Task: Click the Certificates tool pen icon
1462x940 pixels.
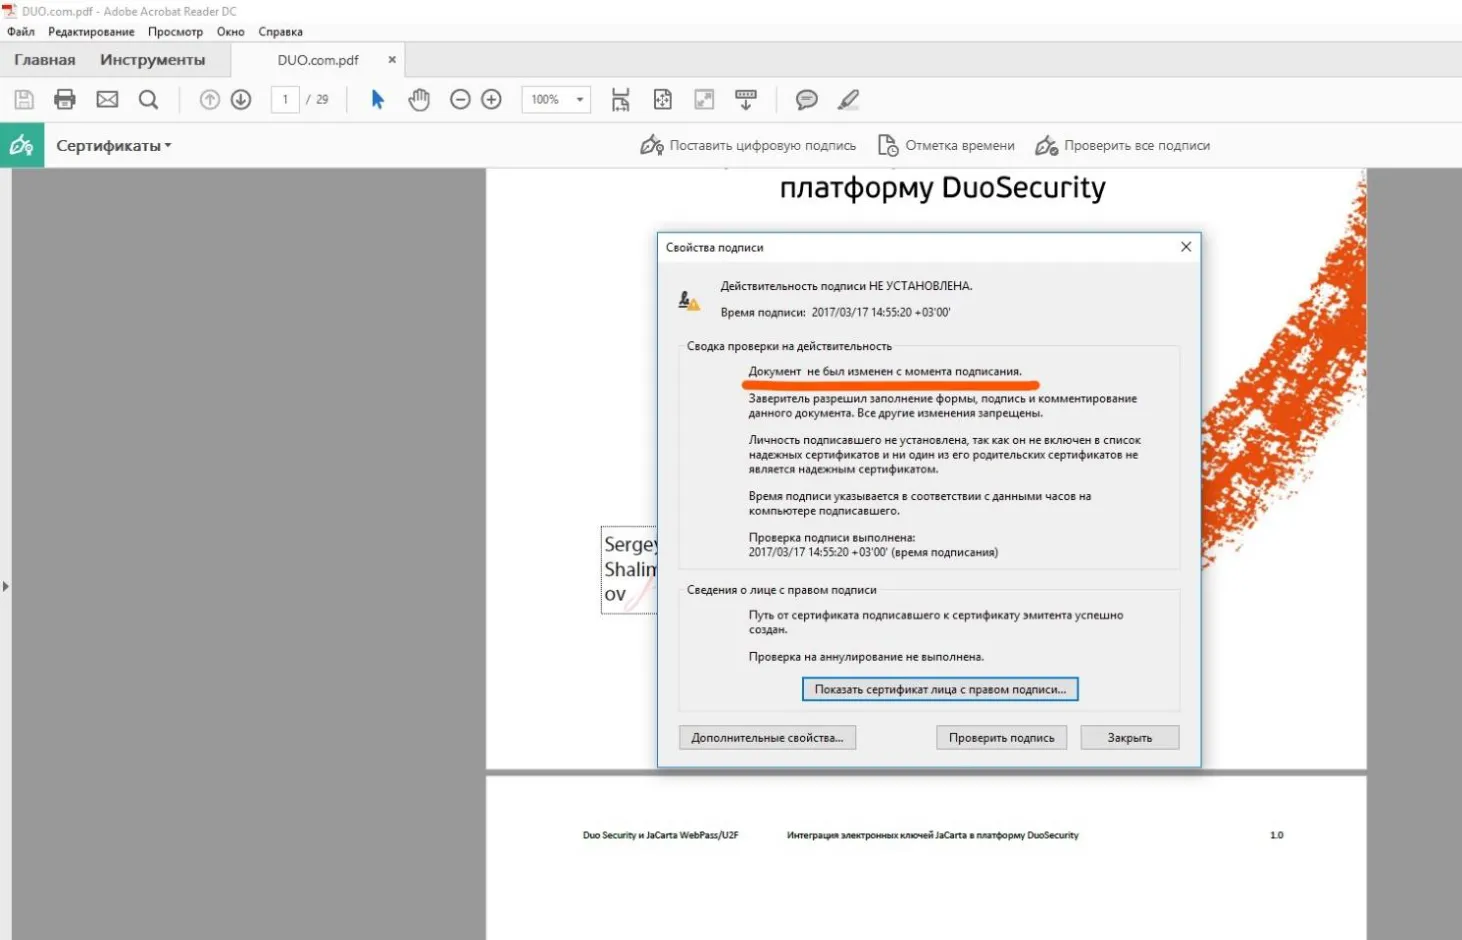Action: click(22, 145)
